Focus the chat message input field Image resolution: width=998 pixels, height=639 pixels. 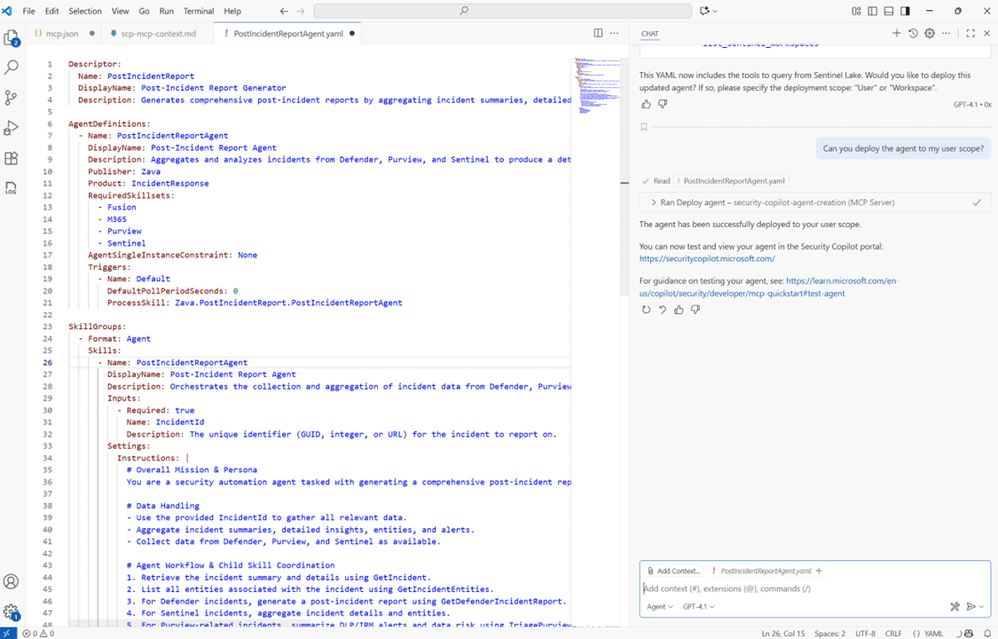(815, 589)
